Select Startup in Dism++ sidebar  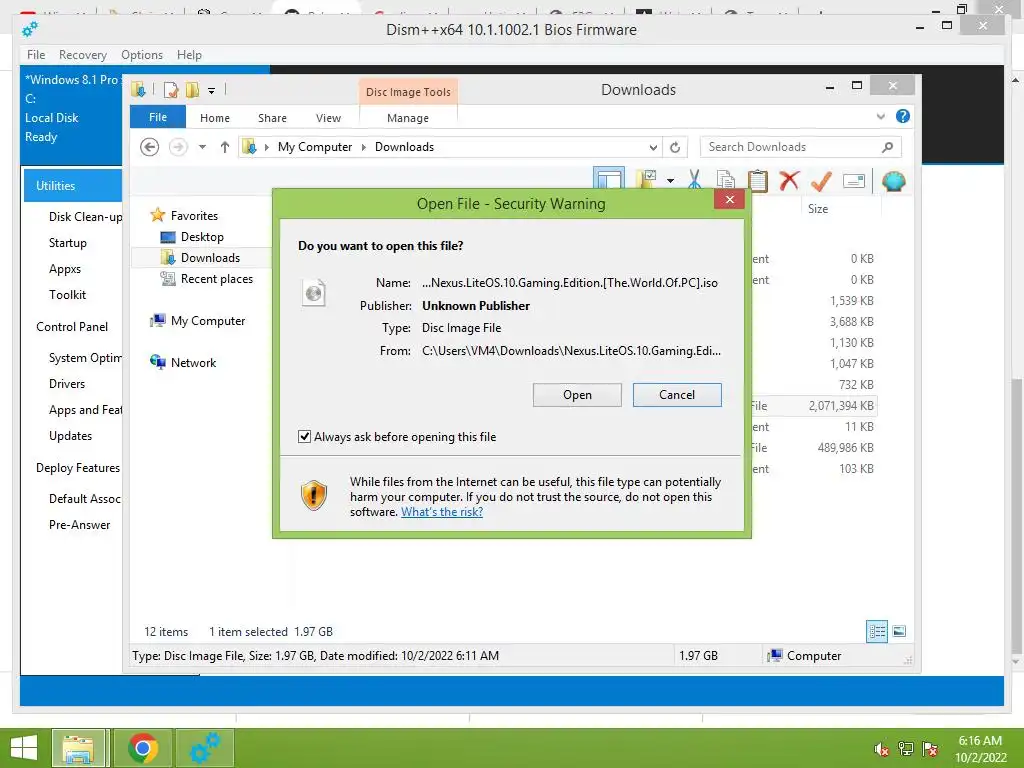[x=68, y=243]
